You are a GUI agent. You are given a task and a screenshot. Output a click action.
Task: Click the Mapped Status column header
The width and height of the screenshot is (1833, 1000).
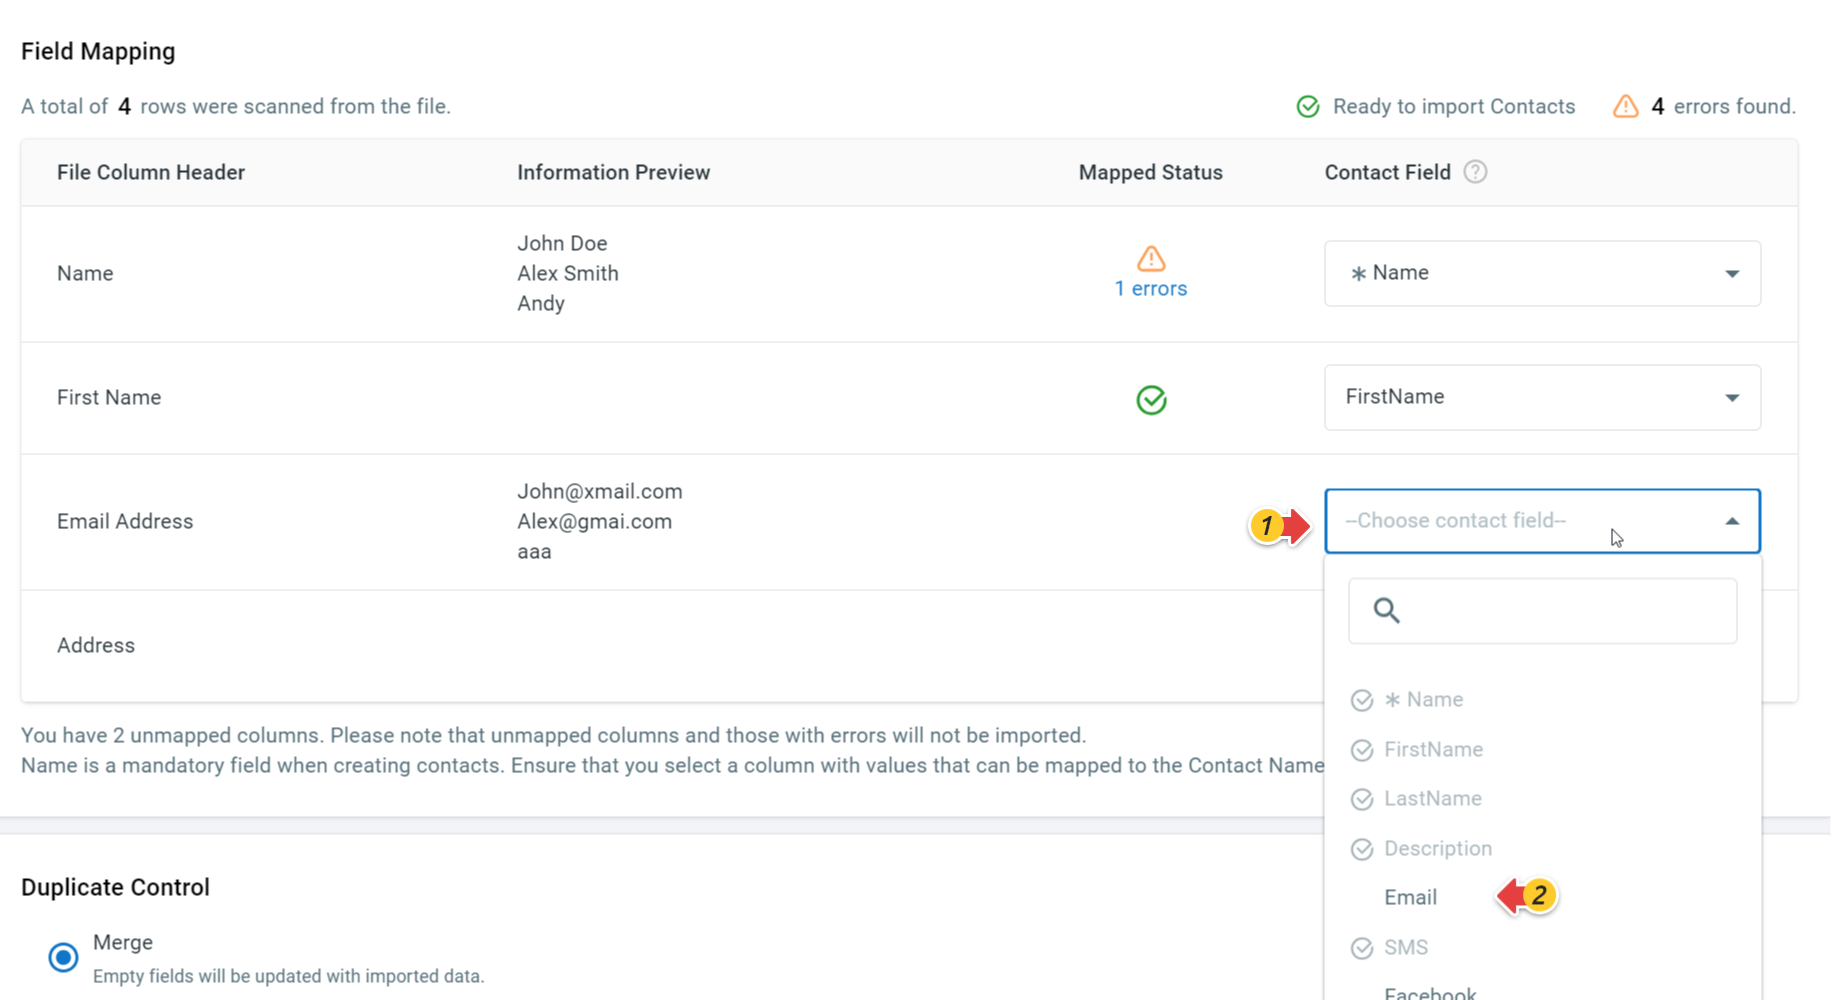pos(1151,172)
